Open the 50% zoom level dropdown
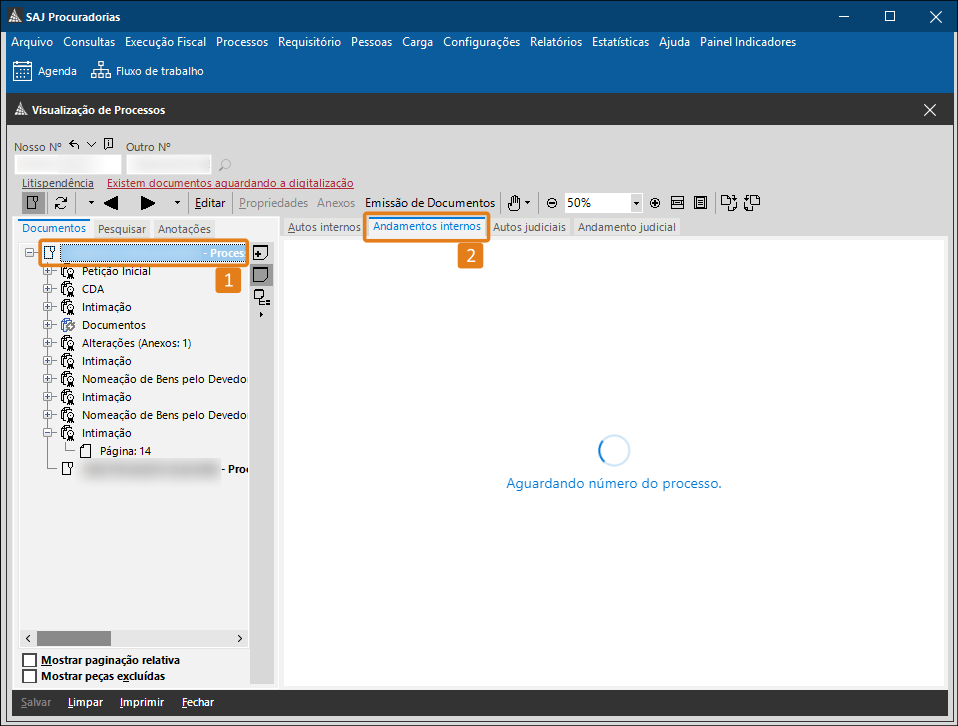 click(636, 203)
